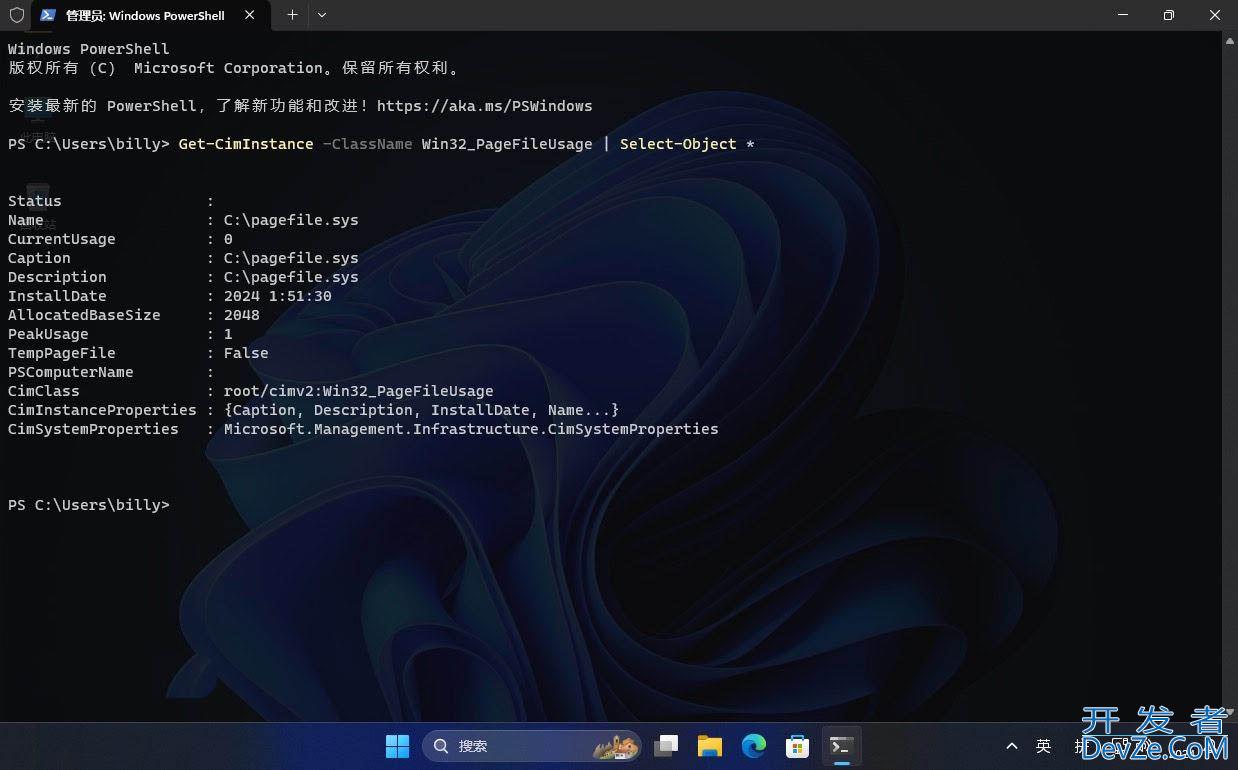Show hidden system tray icons
This screenshot has width=1238, height=770.
pyautogui.click(x=1012, y=746)
